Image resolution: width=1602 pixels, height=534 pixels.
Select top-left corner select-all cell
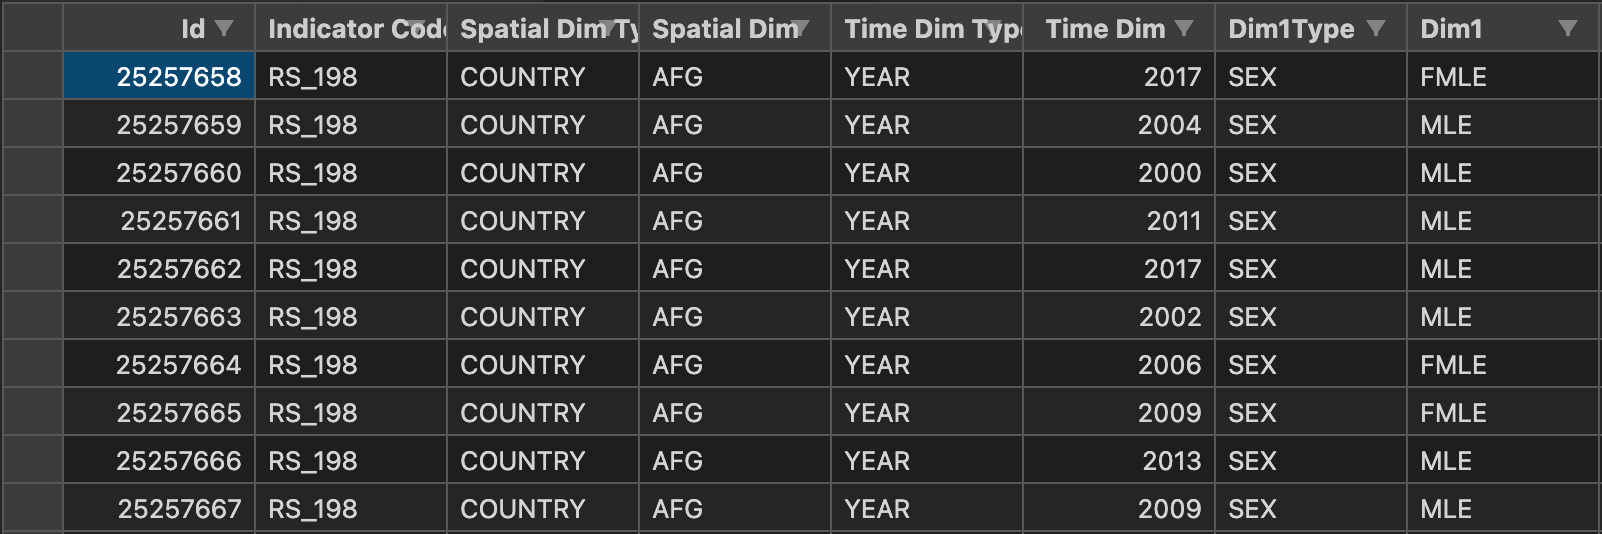[32, 28]
